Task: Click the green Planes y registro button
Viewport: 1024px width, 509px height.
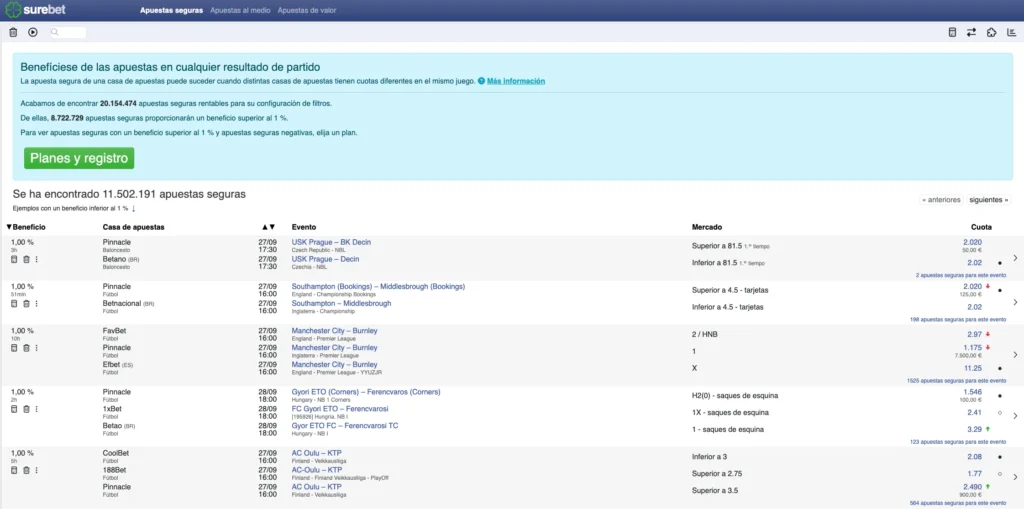Action: (x=79, y=158)
